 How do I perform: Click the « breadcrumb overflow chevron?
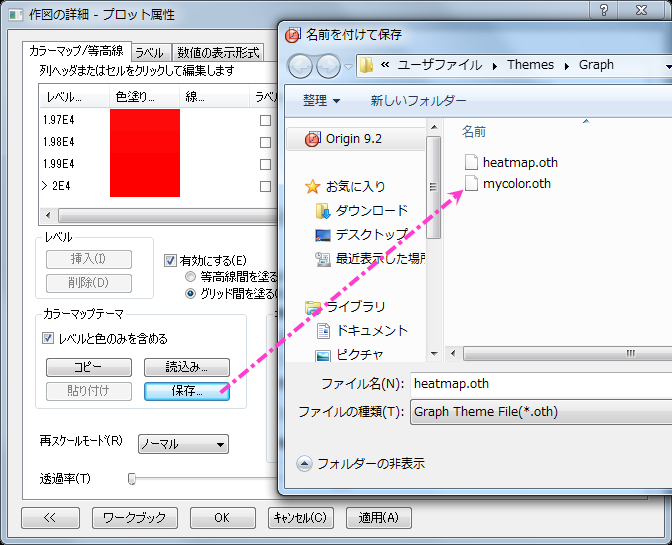pyautogui.click(x=385, y=65)
